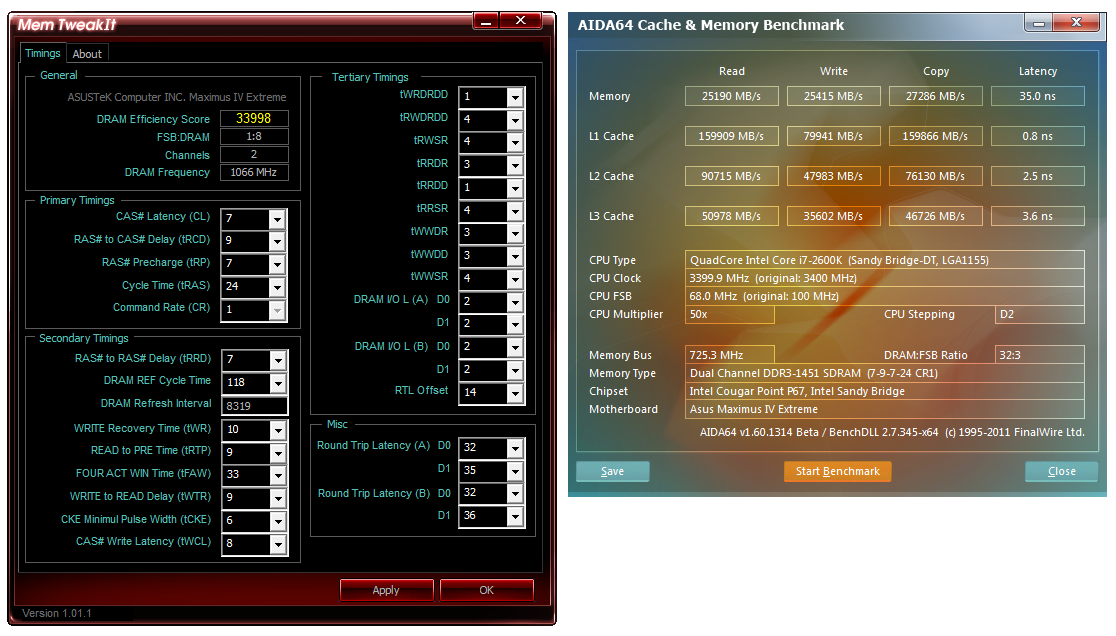This screenshot has height=636, width=1116.
Task: Open the Cycle Time (tRAS) dropdown
Action: click(277, 287)
